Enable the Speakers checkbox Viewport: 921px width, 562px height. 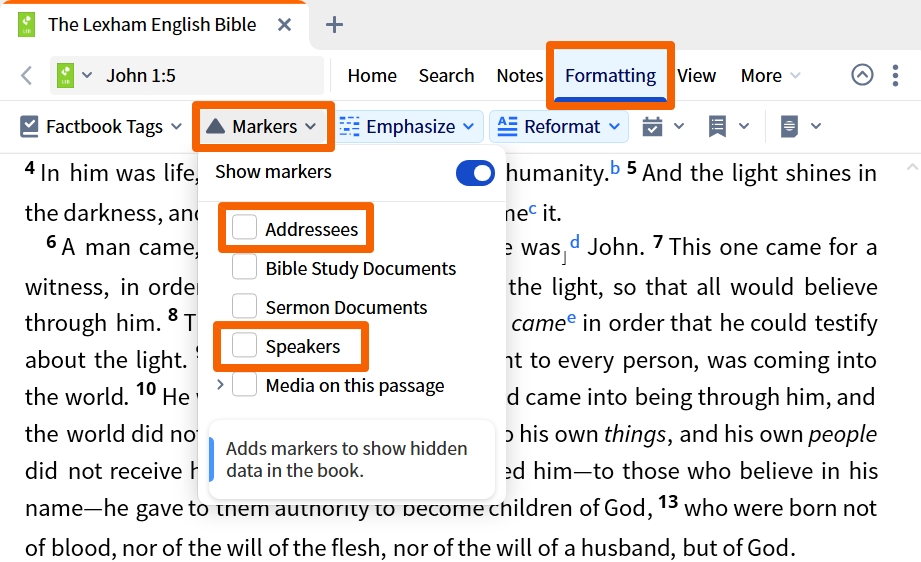[244, 345]
